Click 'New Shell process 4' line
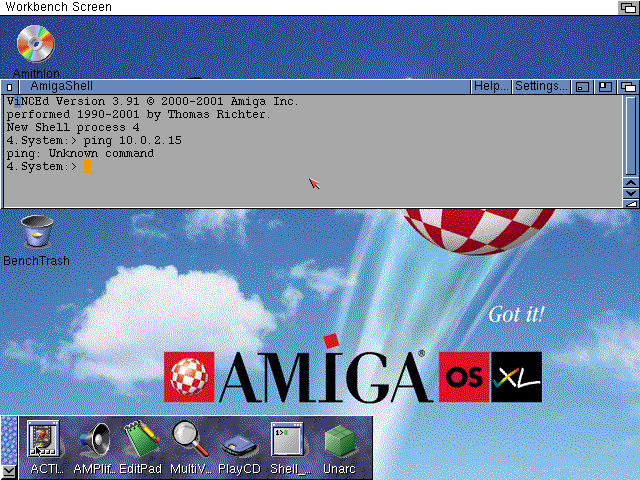The height and width of the screenshot is (480, 640). [x=73, y=127]
